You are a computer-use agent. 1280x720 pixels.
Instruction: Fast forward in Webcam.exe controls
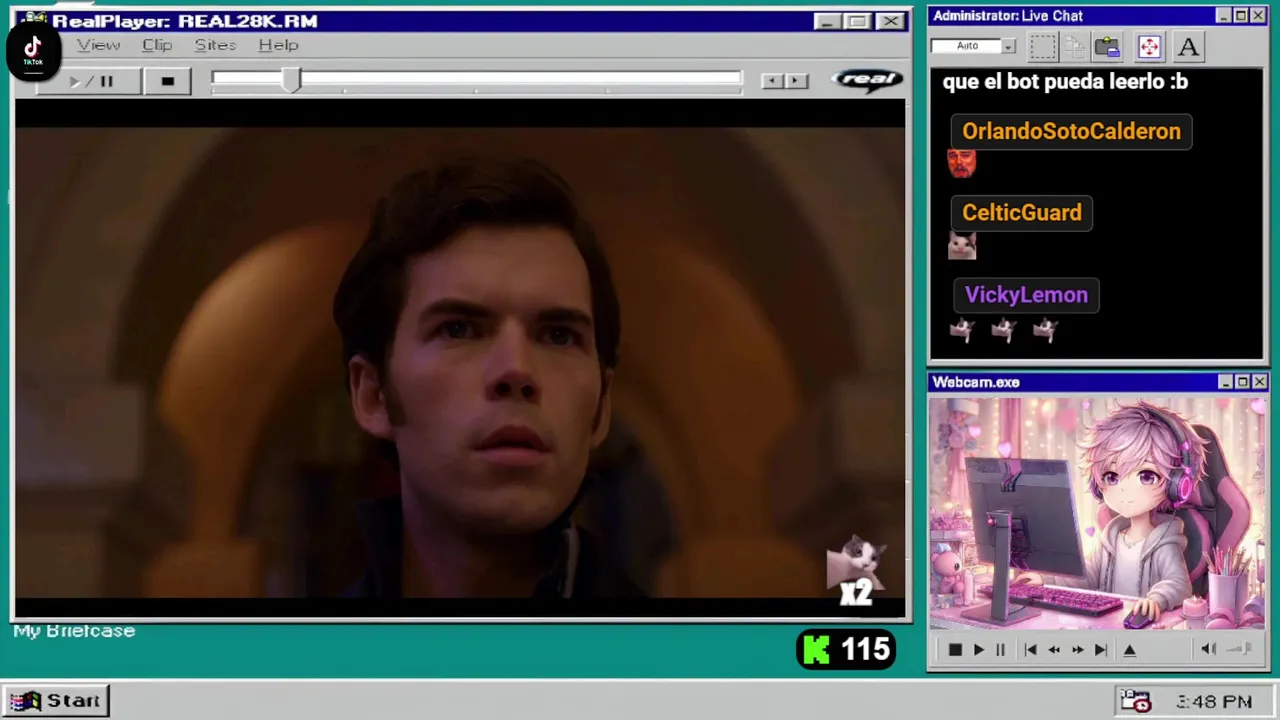coord(1077,650)
